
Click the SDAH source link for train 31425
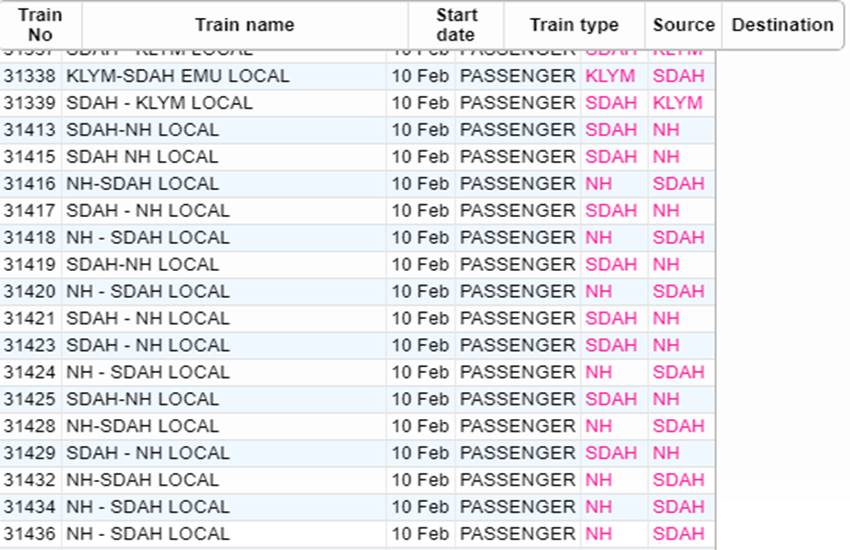click(611, 400)
